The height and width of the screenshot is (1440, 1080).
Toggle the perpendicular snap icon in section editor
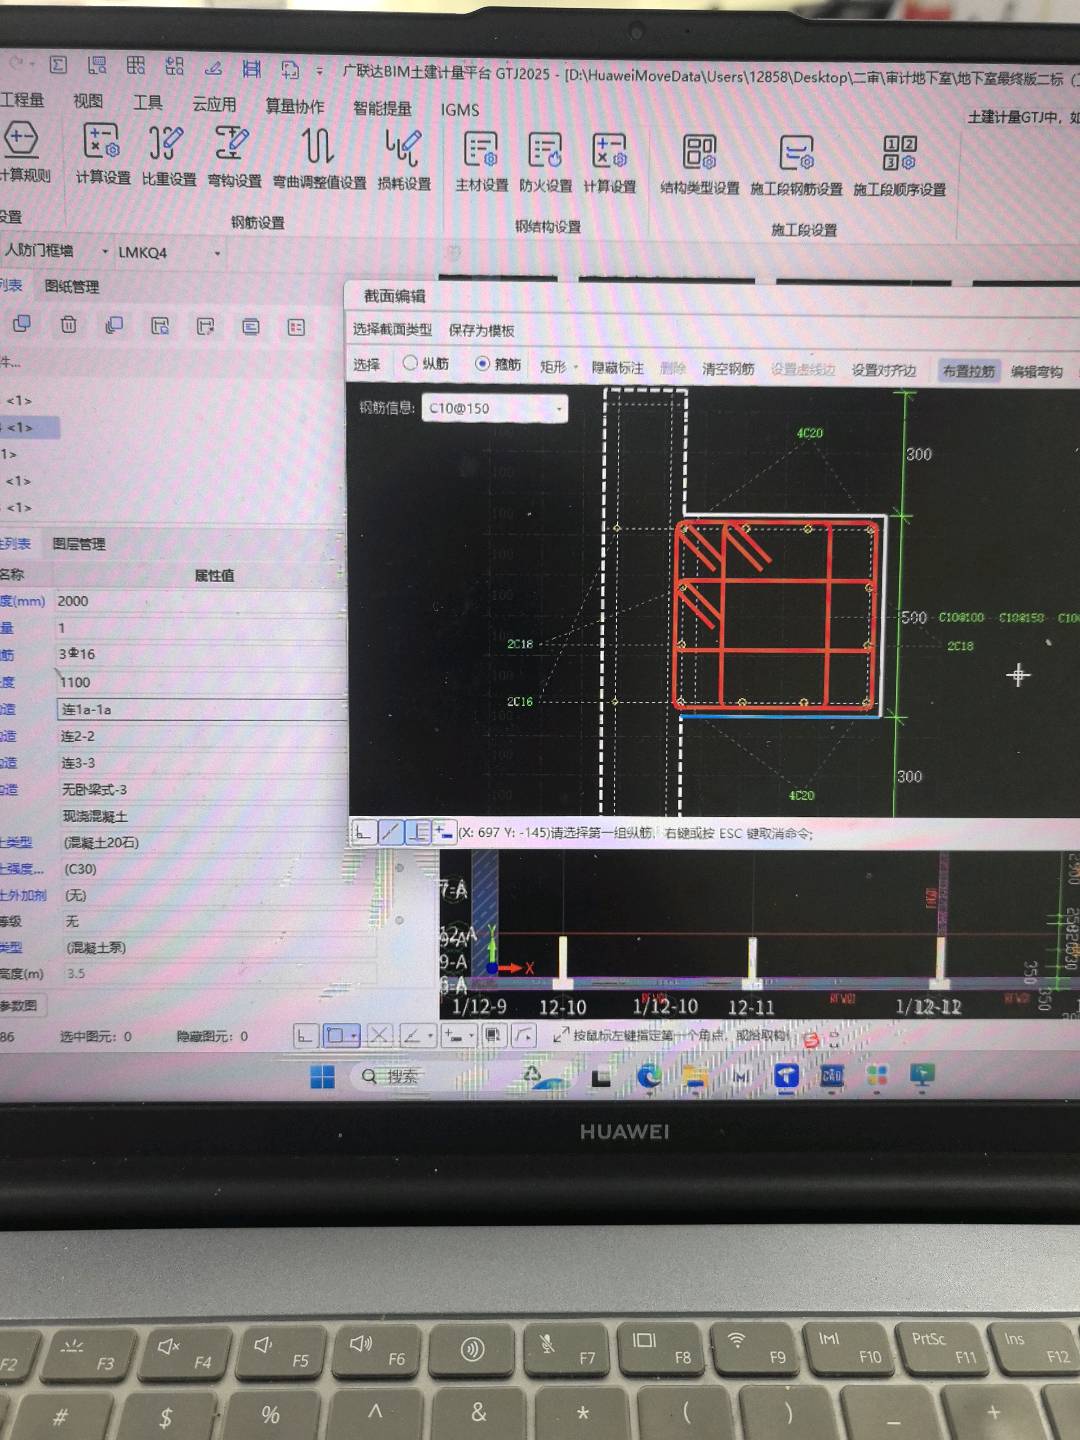(418, 832)
